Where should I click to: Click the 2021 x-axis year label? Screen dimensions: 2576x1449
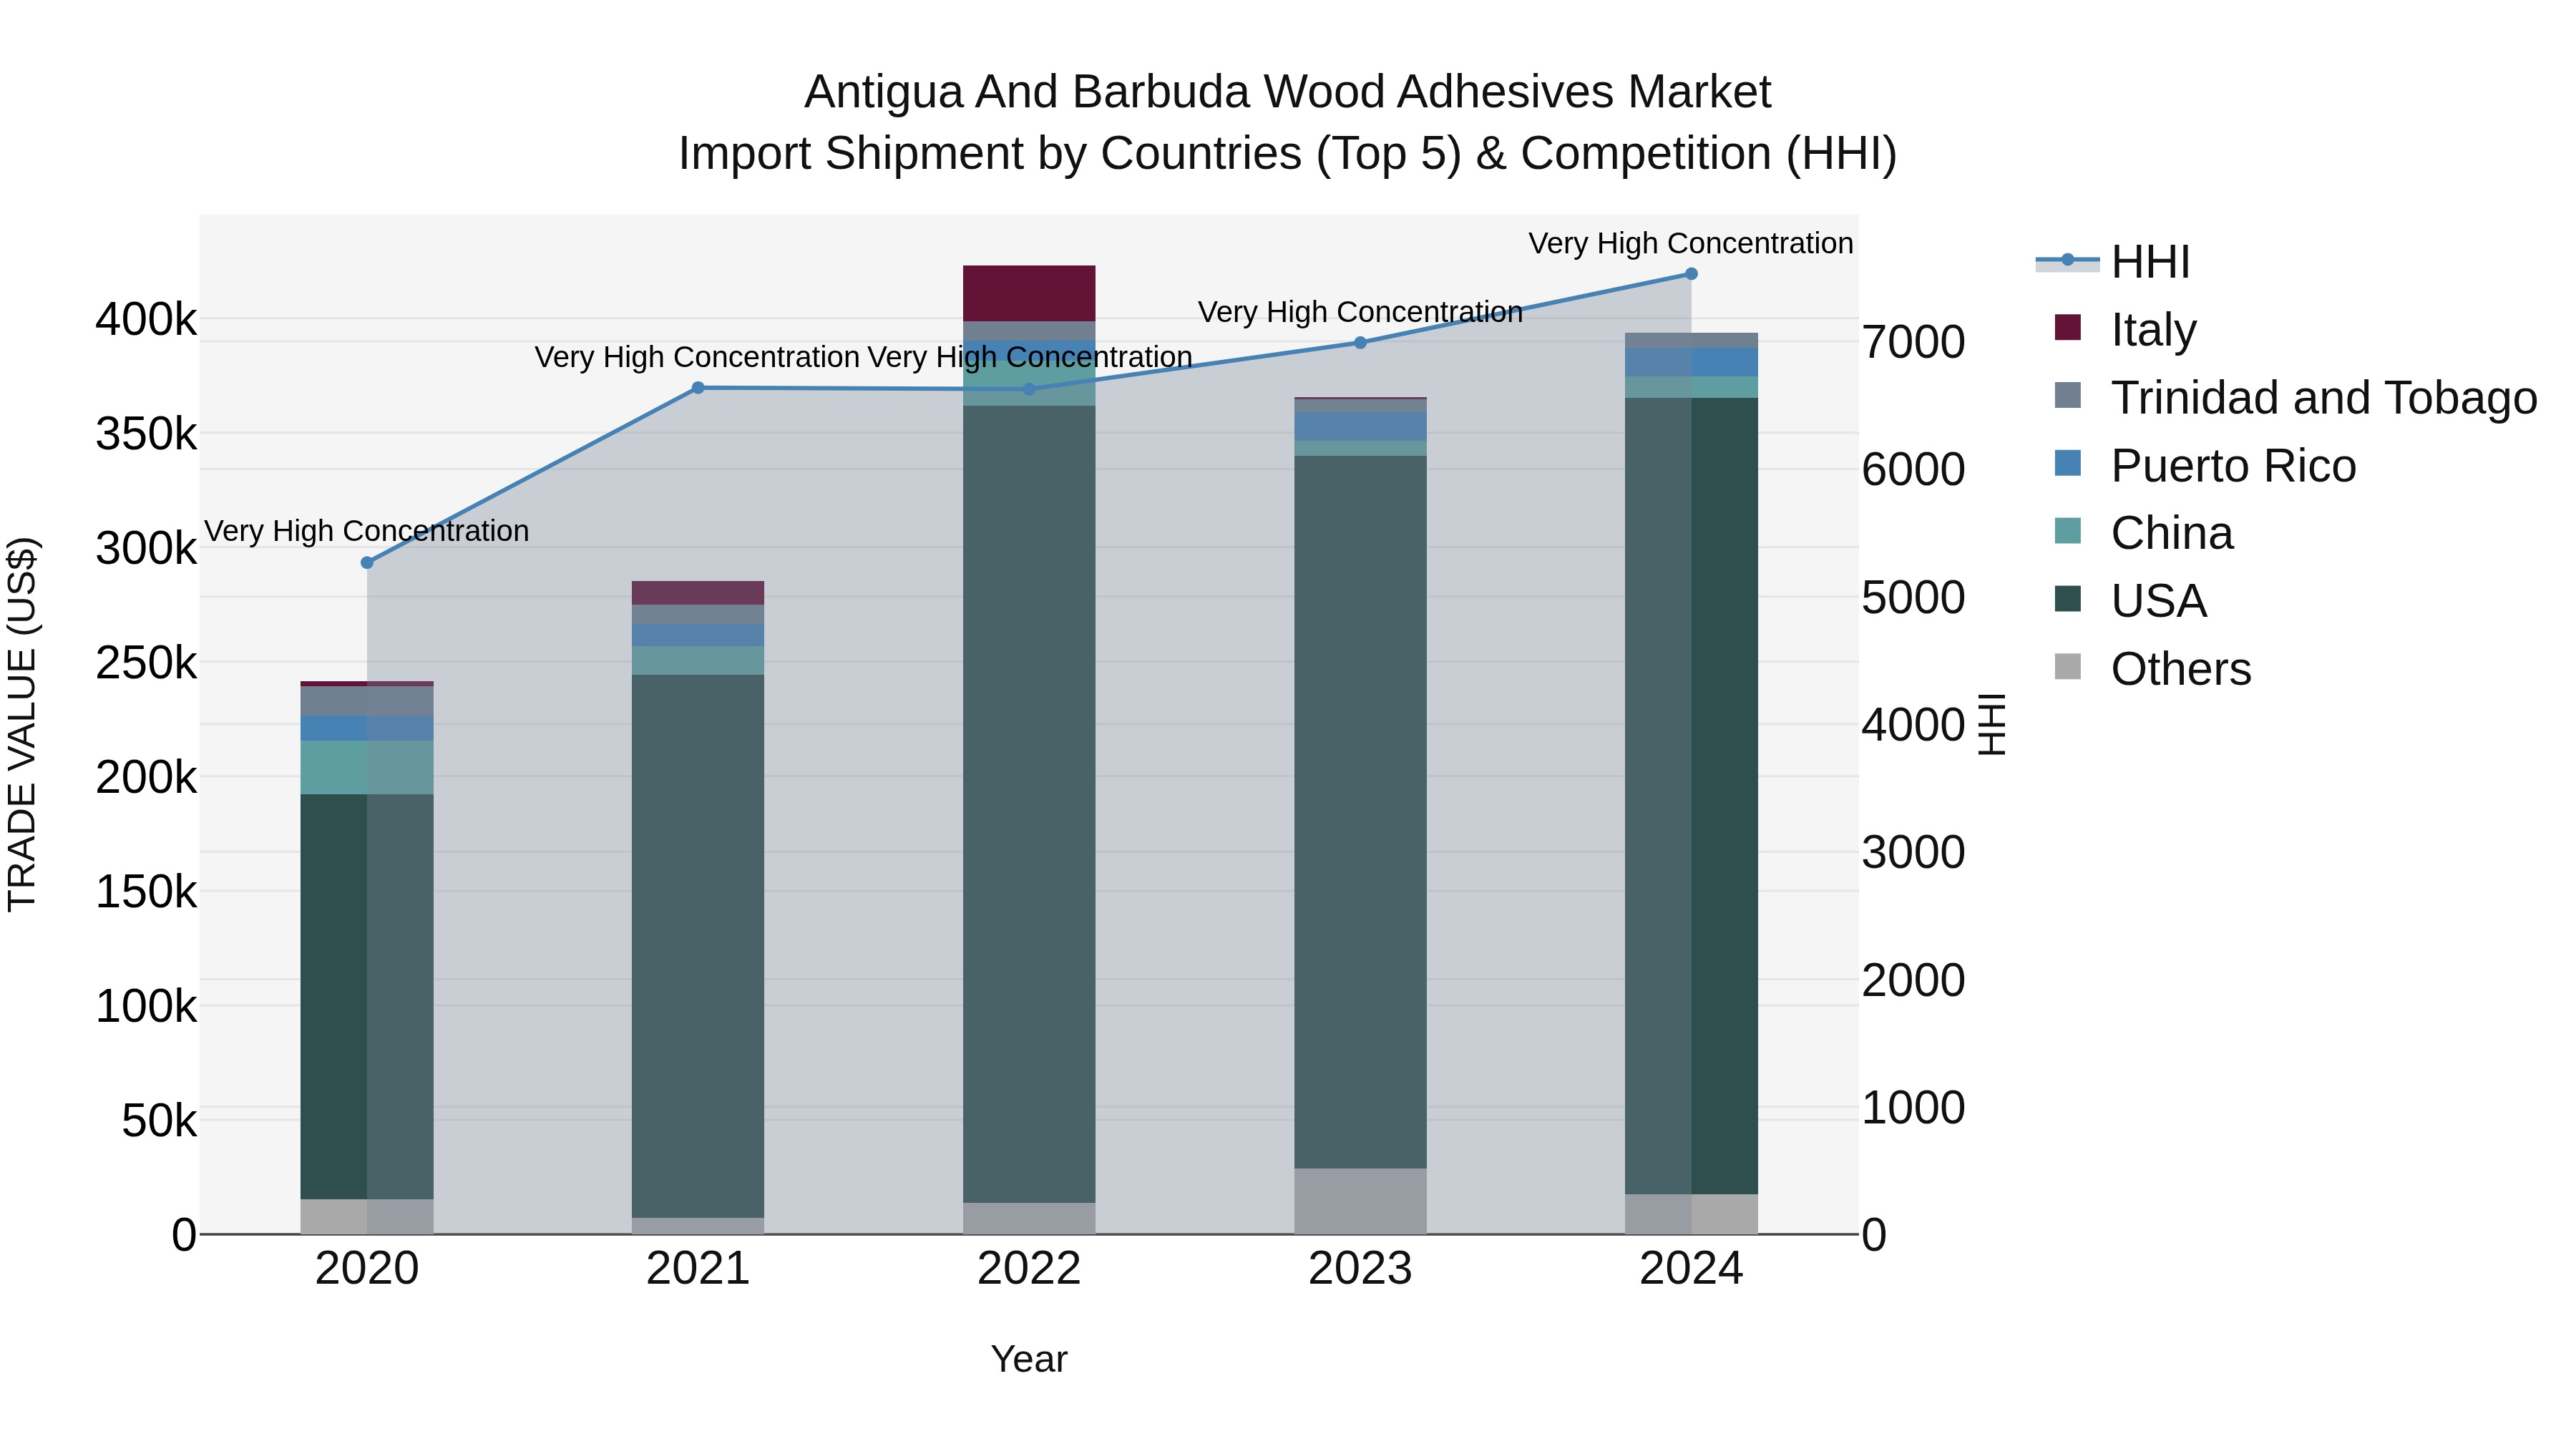click(698, 1269)
